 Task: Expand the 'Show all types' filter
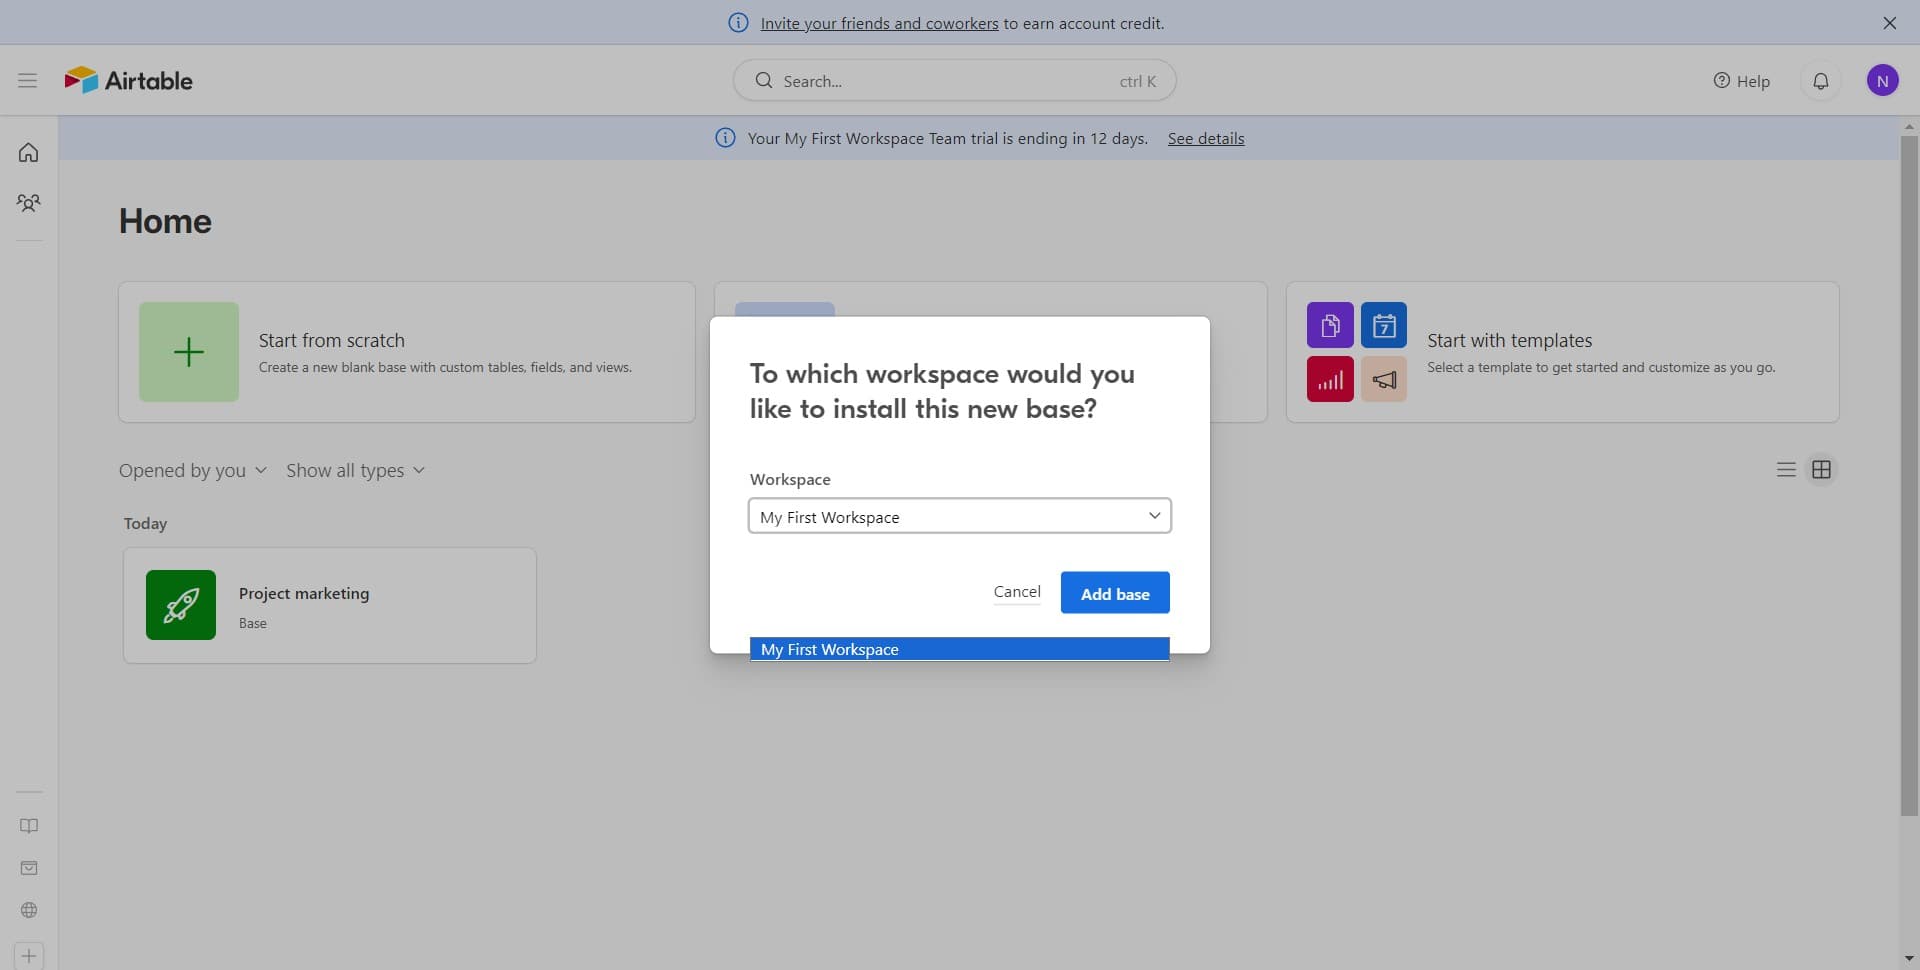point(355,471)
